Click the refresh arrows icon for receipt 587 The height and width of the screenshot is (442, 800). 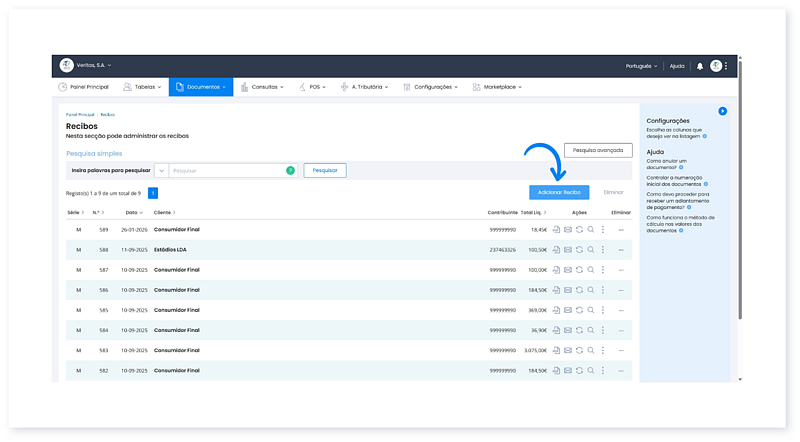pos(580,270)
